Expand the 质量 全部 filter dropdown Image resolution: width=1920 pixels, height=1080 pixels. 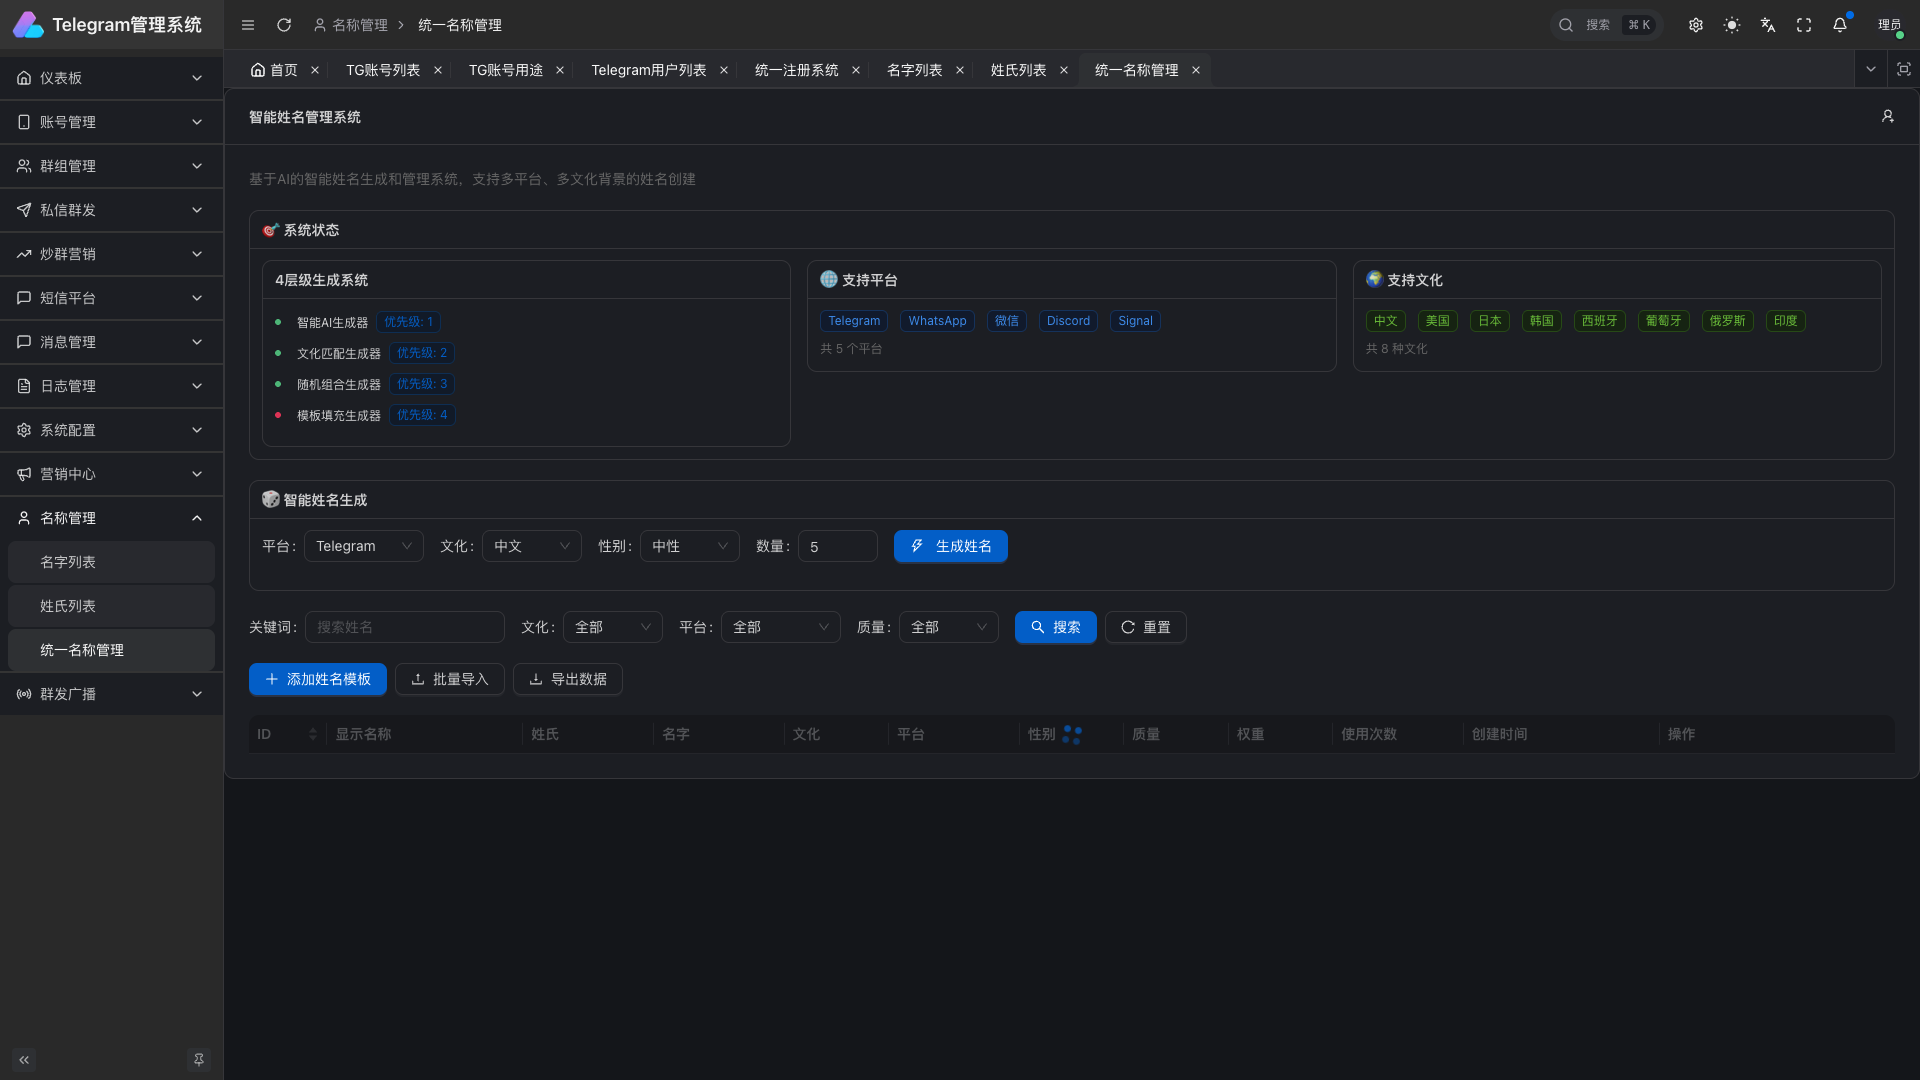(948, 627)
